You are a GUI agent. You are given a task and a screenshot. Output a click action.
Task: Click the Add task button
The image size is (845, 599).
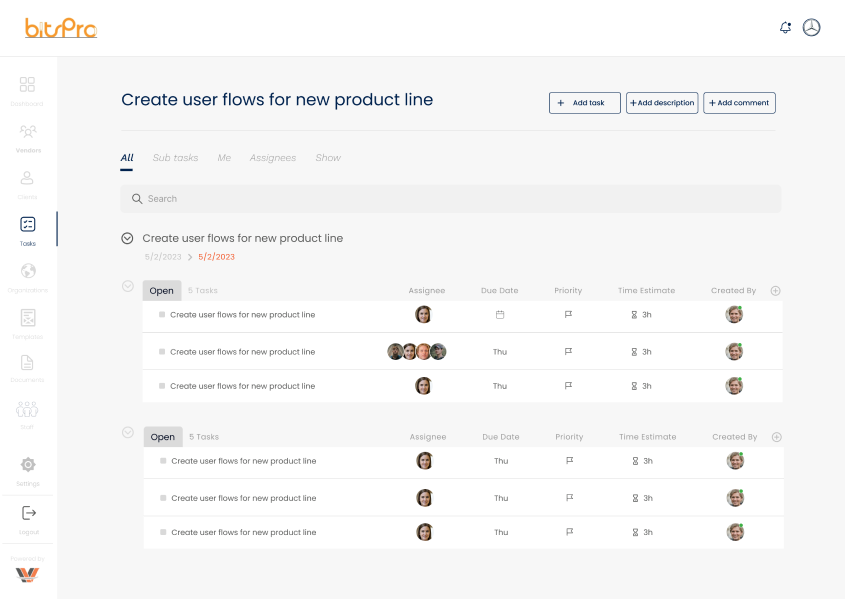(x=585, y=103)
